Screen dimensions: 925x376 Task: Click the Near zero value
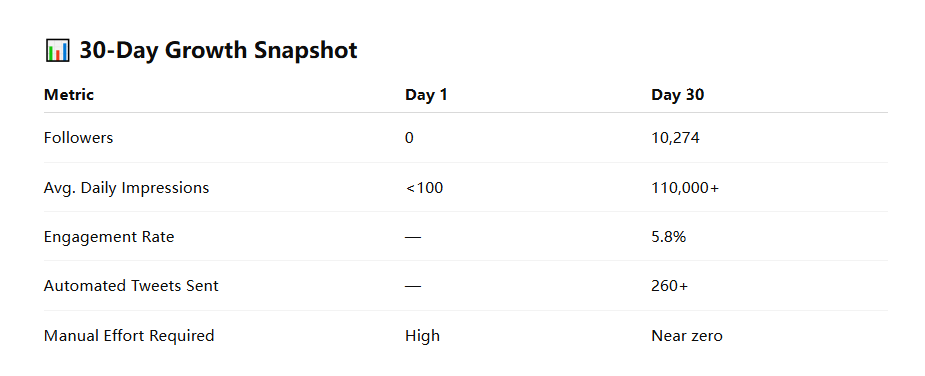point(687,336)
